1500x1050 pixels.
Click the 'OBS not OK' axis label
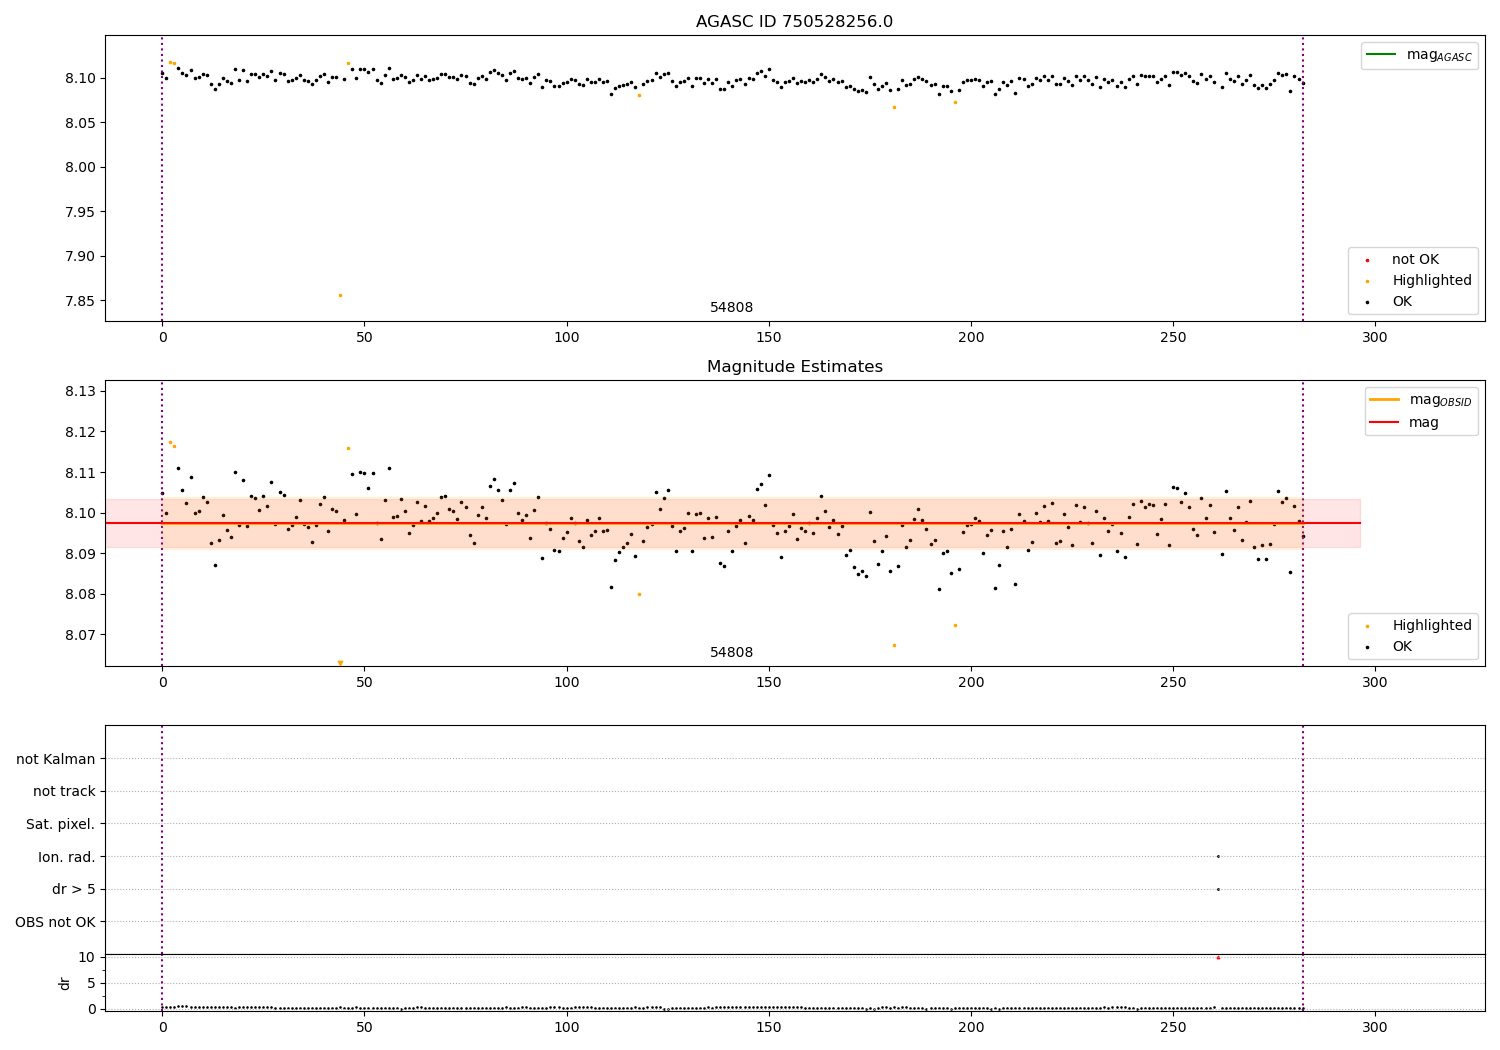[x=56, y=922]
